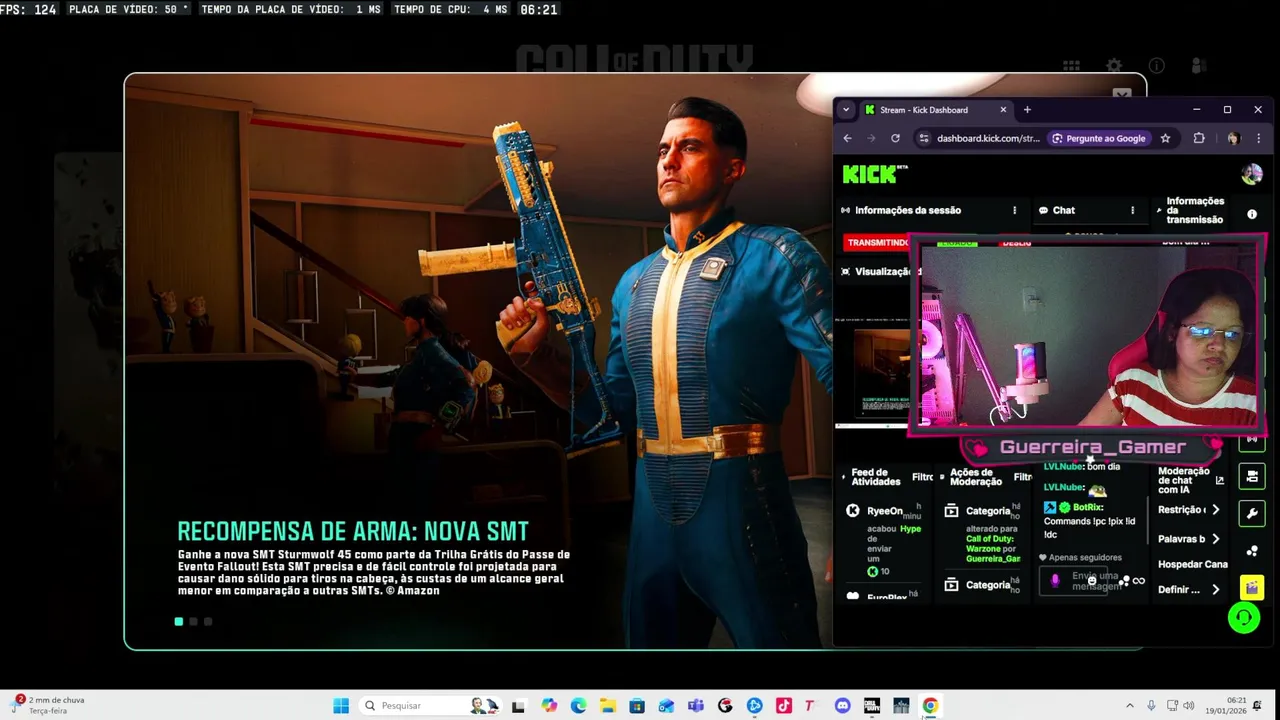Click the stream preview thumbnail

874,370
